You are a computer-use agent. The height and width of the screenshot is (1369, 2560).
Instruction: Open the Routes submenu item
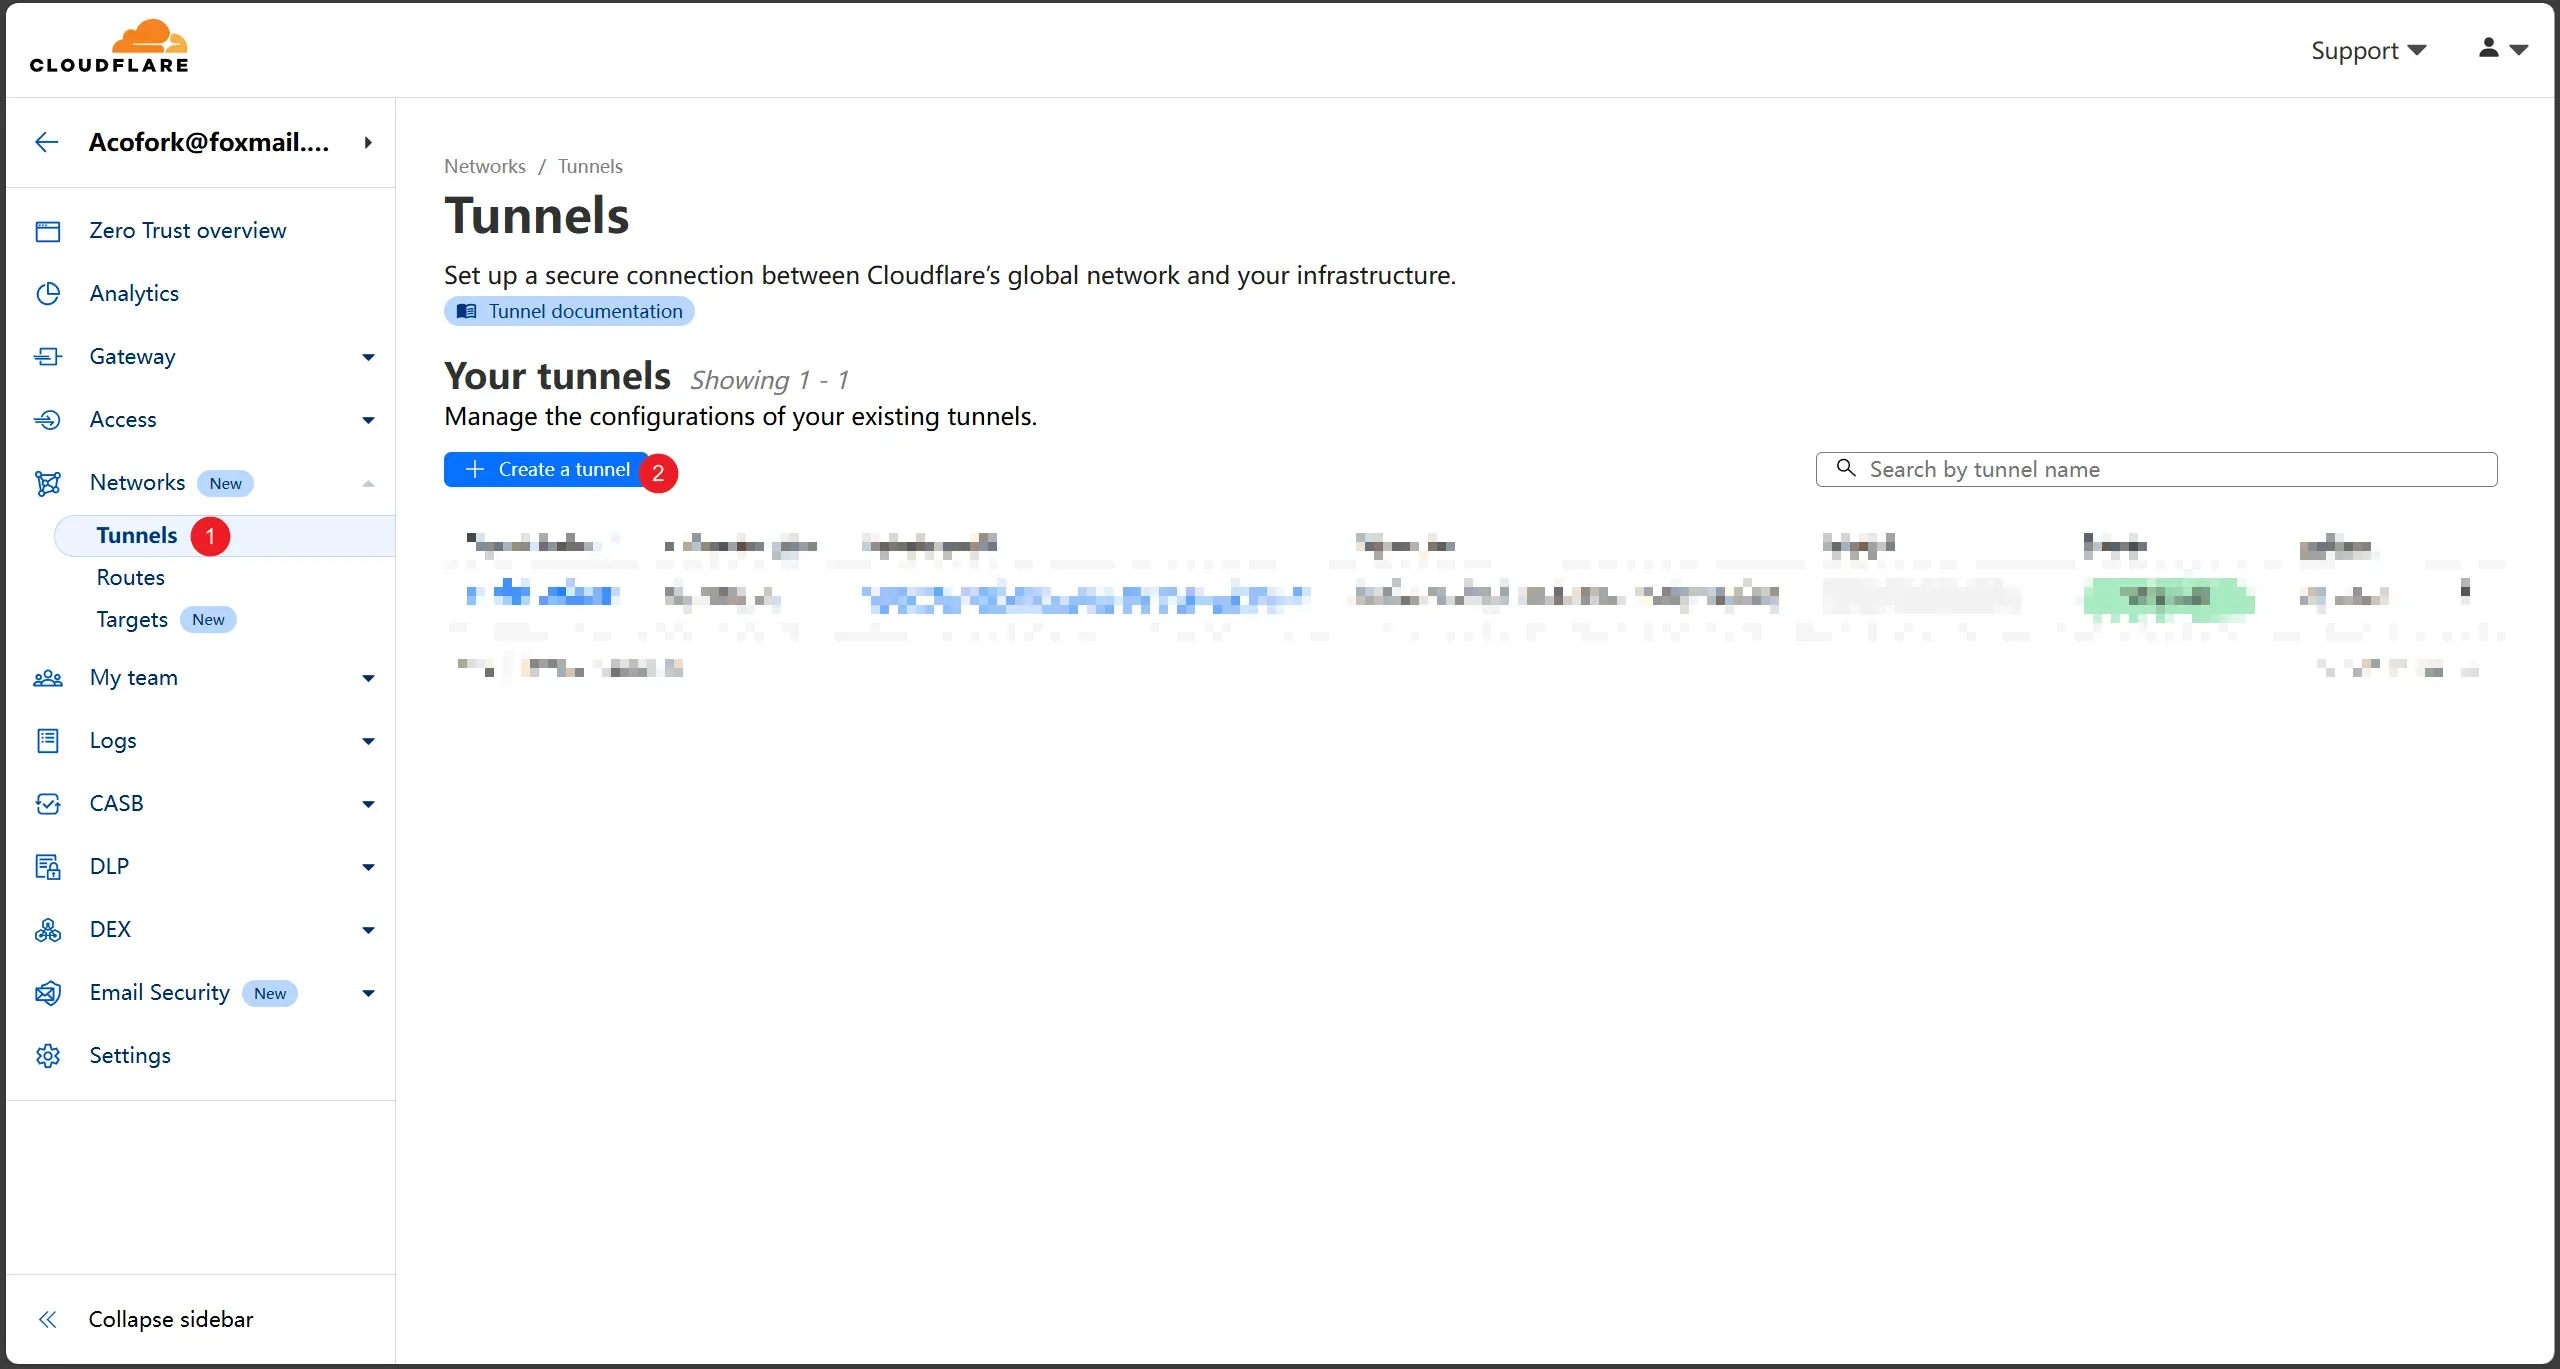pos(130,577)
